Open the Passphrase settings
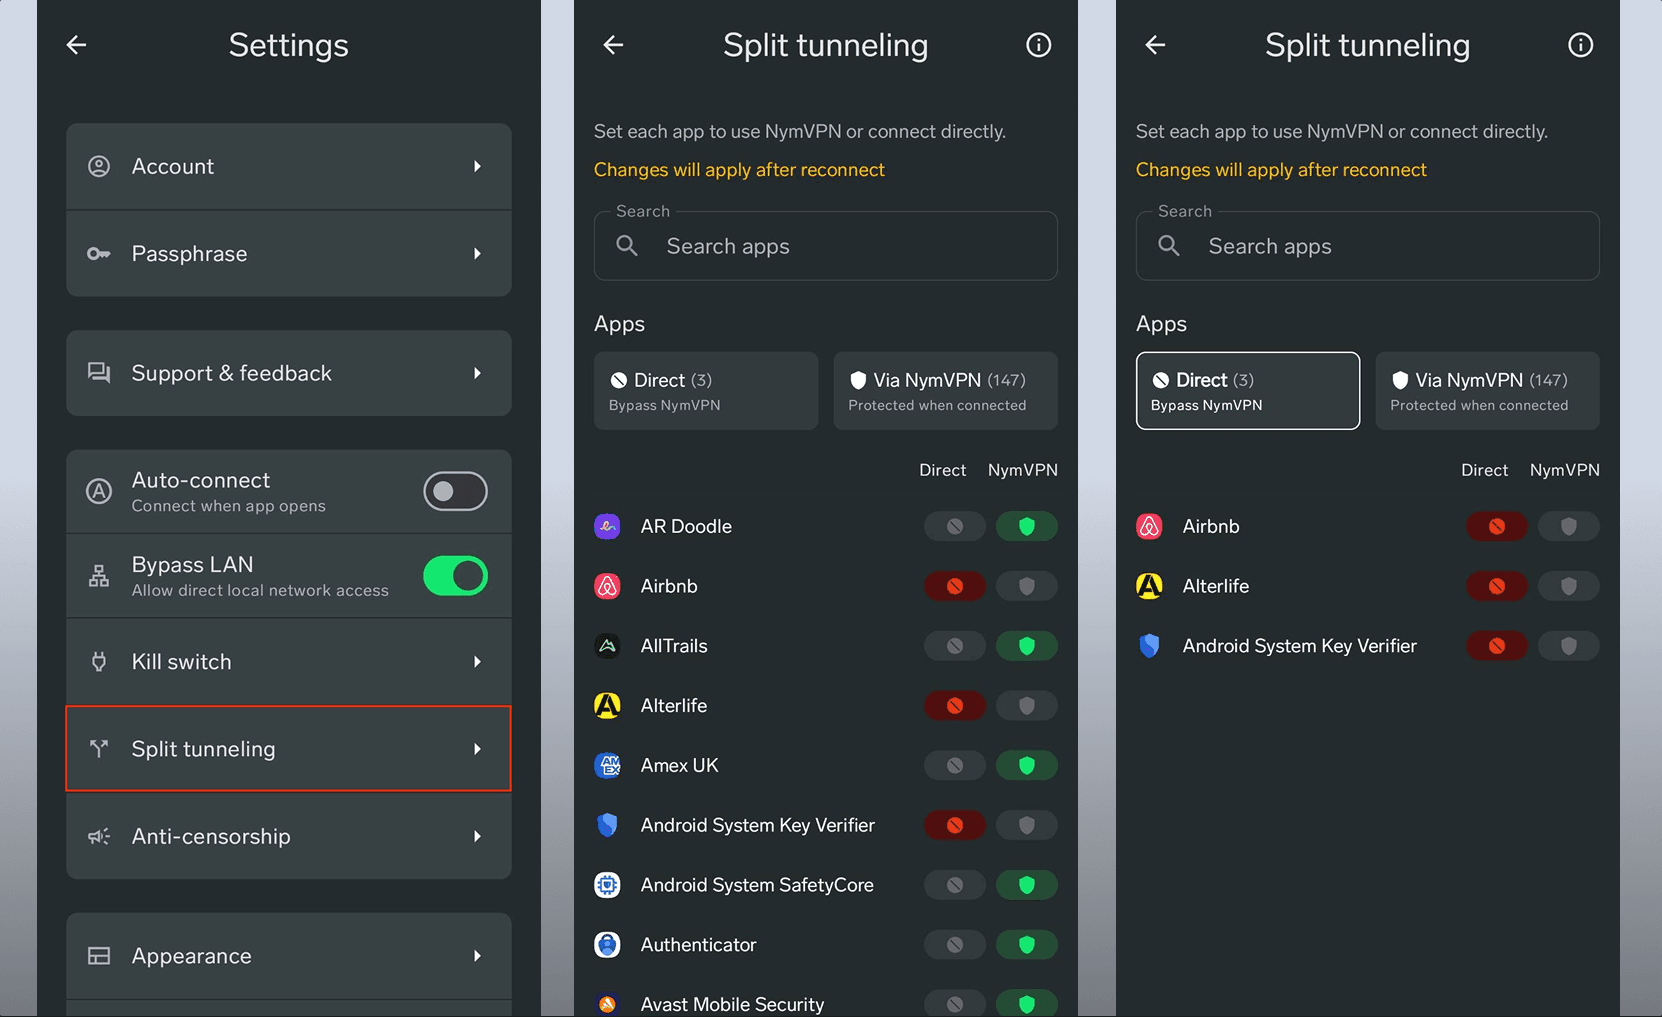This screenshot has width=1662, height=1017. click(288, 254)
